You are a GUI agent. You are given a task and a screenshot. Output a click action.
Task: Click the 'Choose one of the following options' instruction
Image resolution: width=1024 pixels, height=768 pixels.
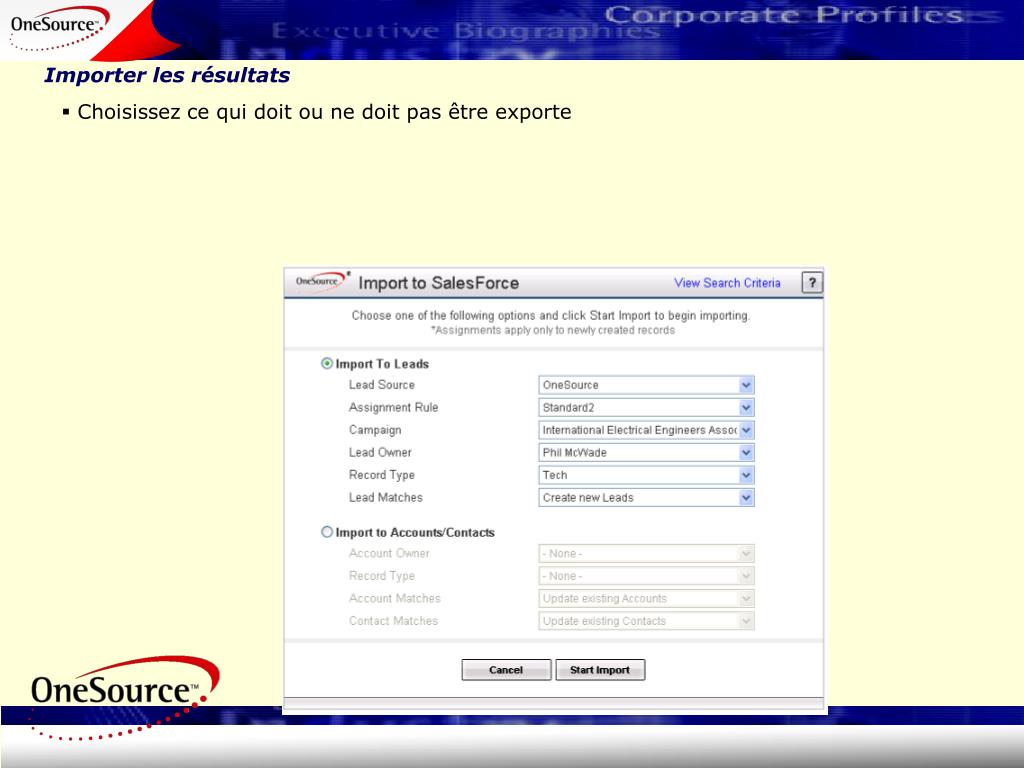551,315
